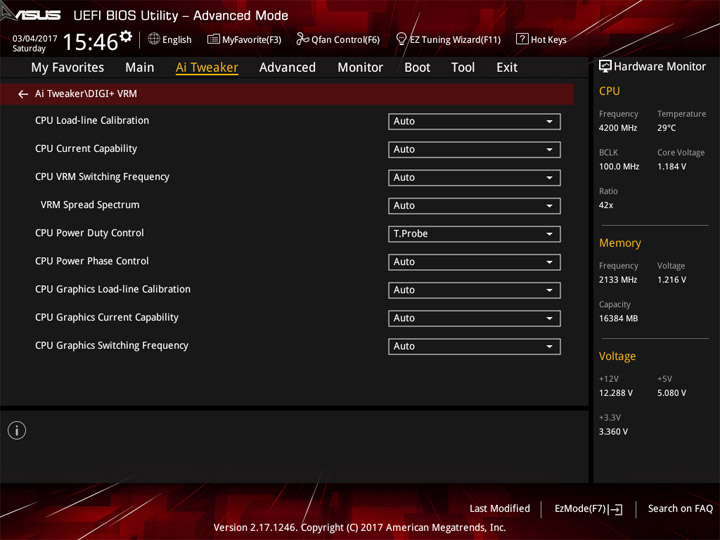Click the EzMode exit arrow icon
The width and height of the screenshot is (720, 540).
pyautogui.click(x=617, y=509)
